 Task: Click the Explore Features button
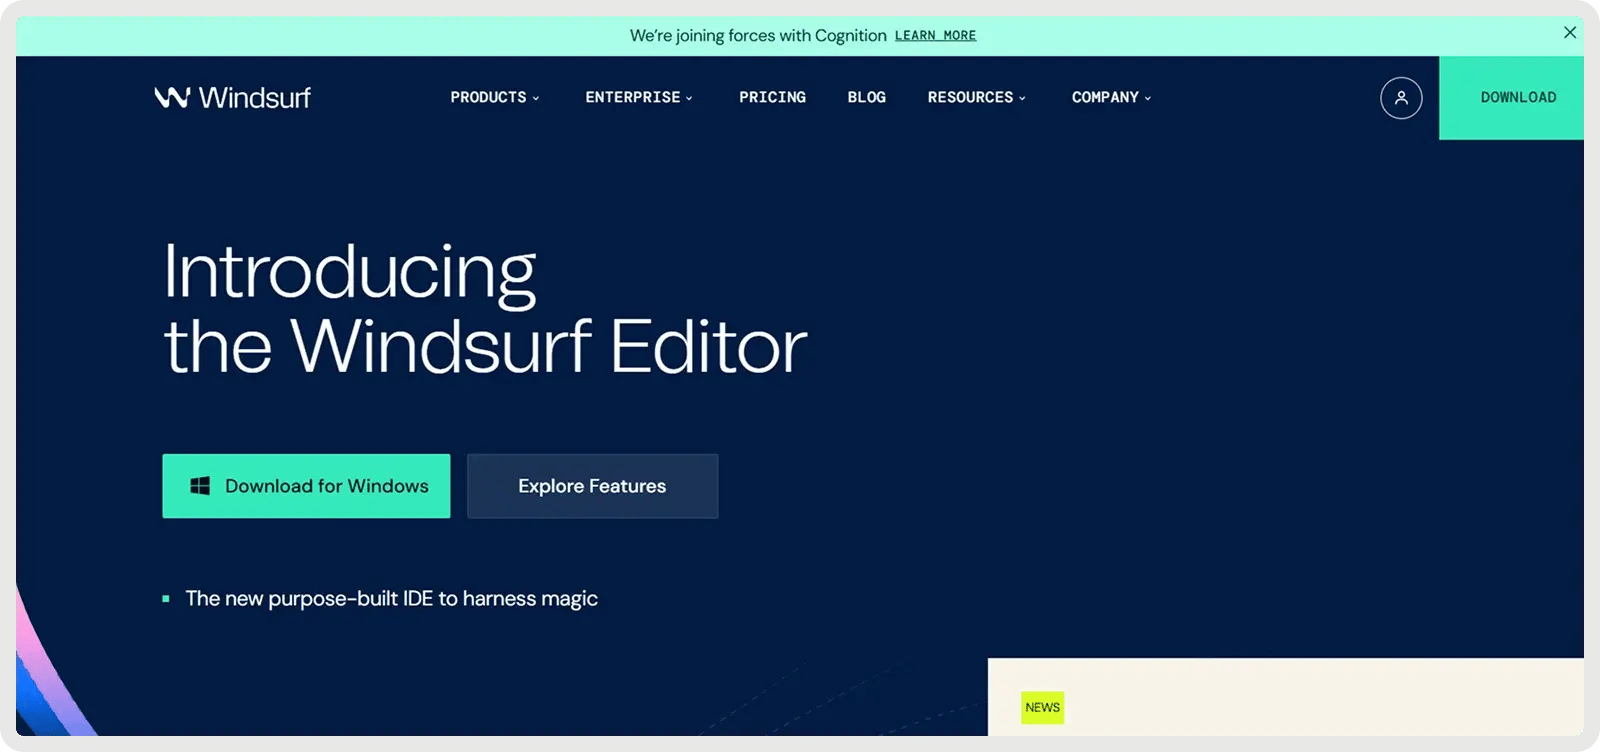(592, 486)
